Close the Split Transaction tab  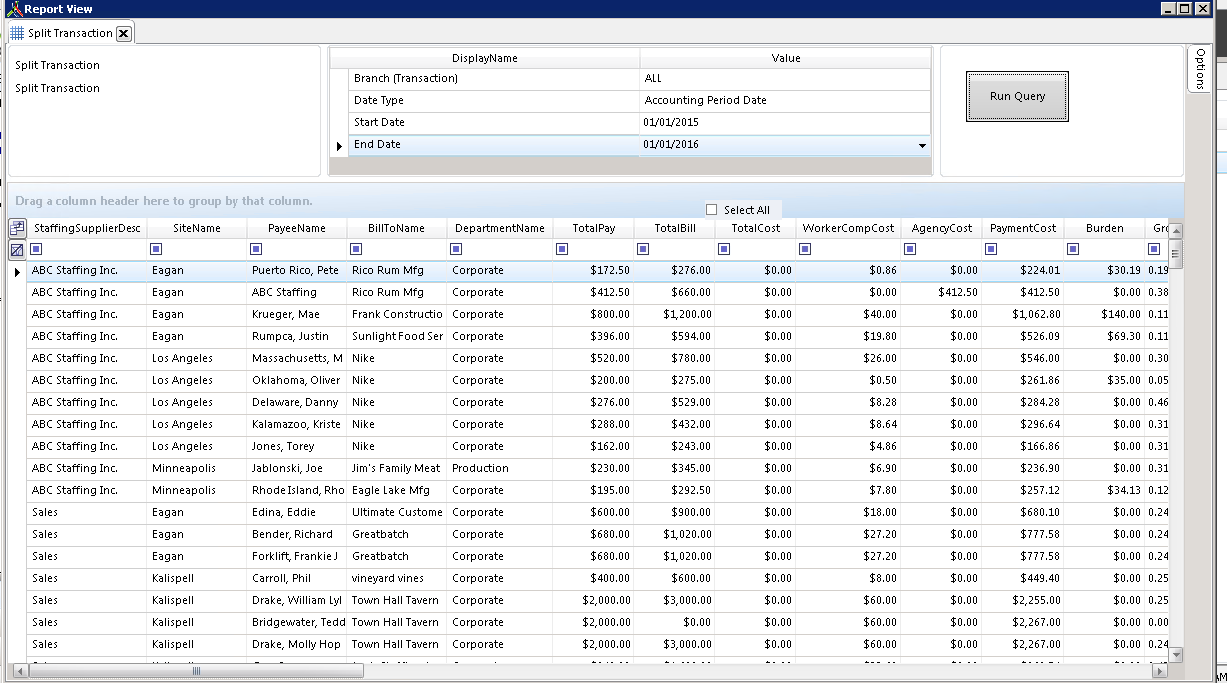[123, 33]
